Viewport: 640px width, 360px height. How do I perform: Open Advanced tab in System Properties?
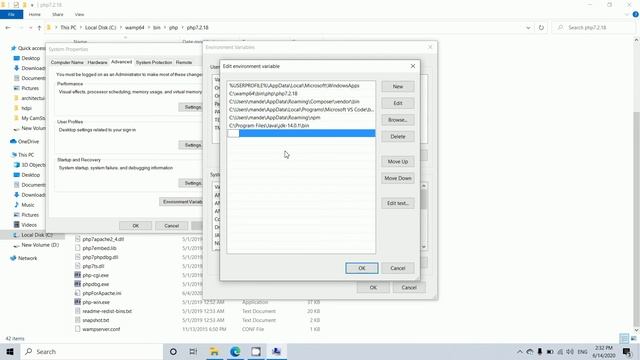[x=122, y=62]
